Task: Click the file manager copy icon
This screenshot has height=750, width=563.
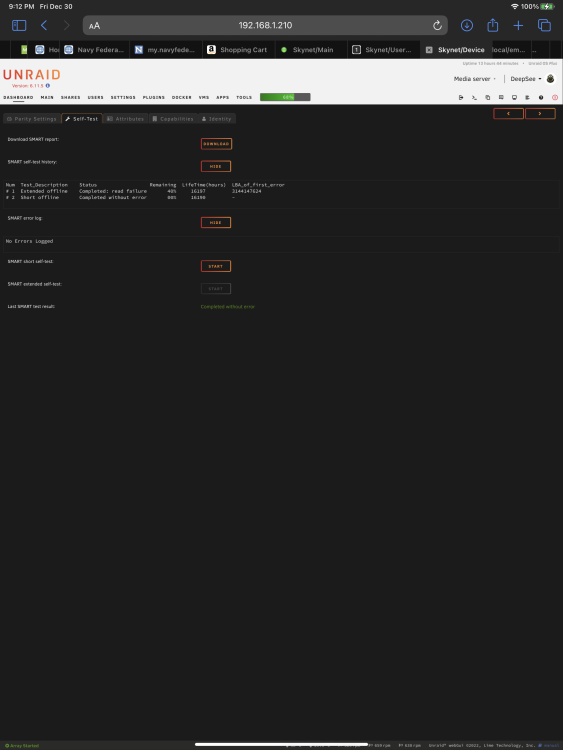Action: [x=487, y=98]
